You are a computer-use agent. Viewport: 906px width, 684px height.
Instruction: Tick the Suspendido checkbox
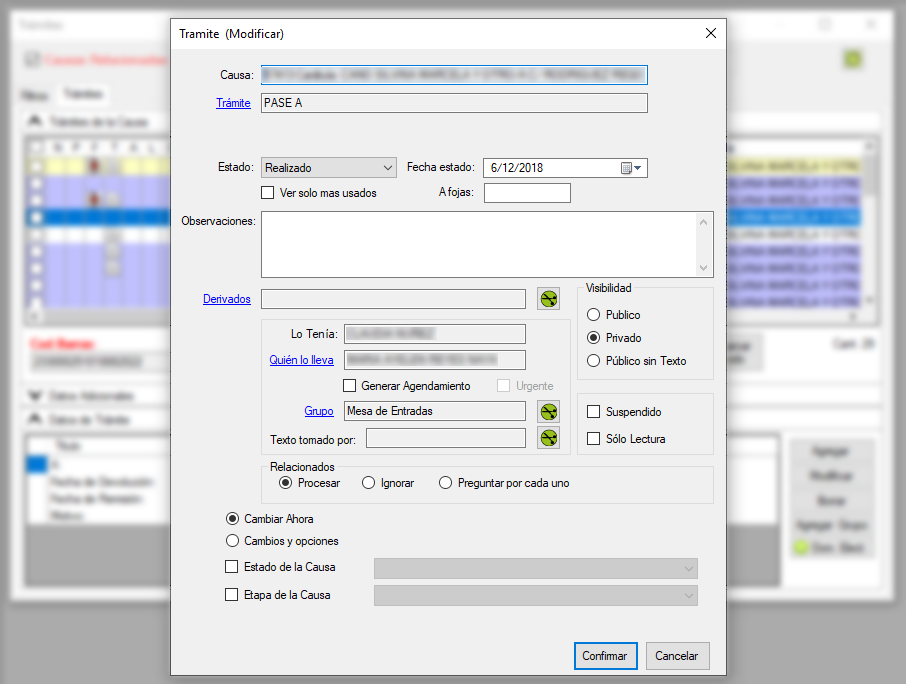click(x=594, y=412)
